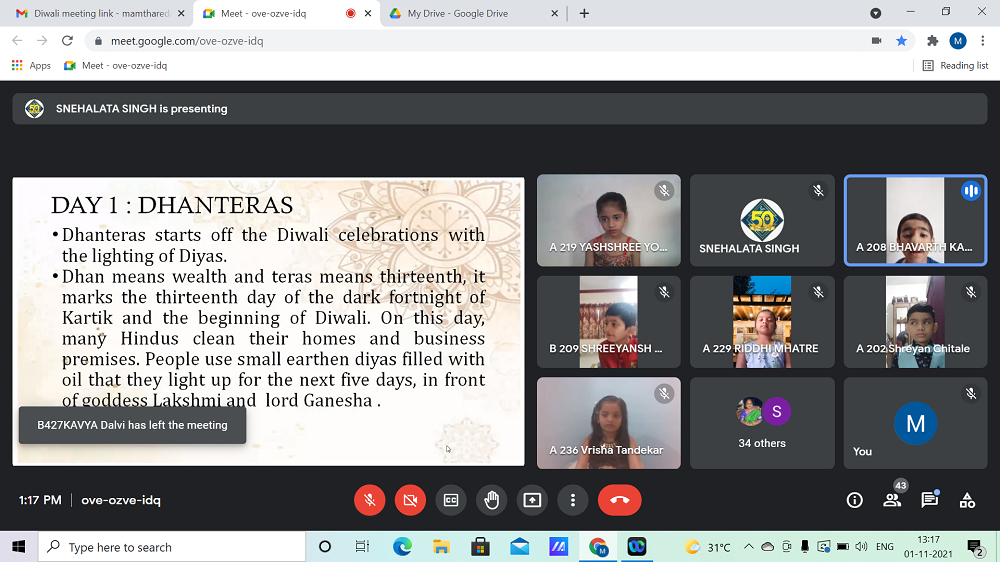Expand the 34 others participant tile
The height and width of the screenshot is (562, 1000).
pos(762,422)
